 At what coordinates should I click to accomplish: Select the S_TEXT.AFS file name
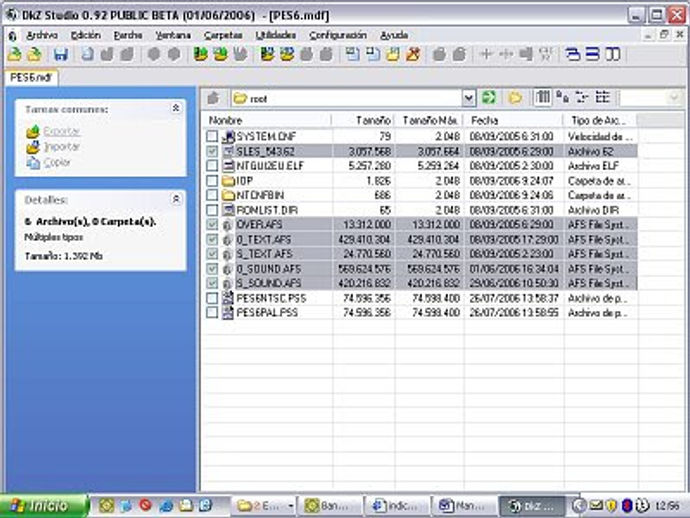264,254
